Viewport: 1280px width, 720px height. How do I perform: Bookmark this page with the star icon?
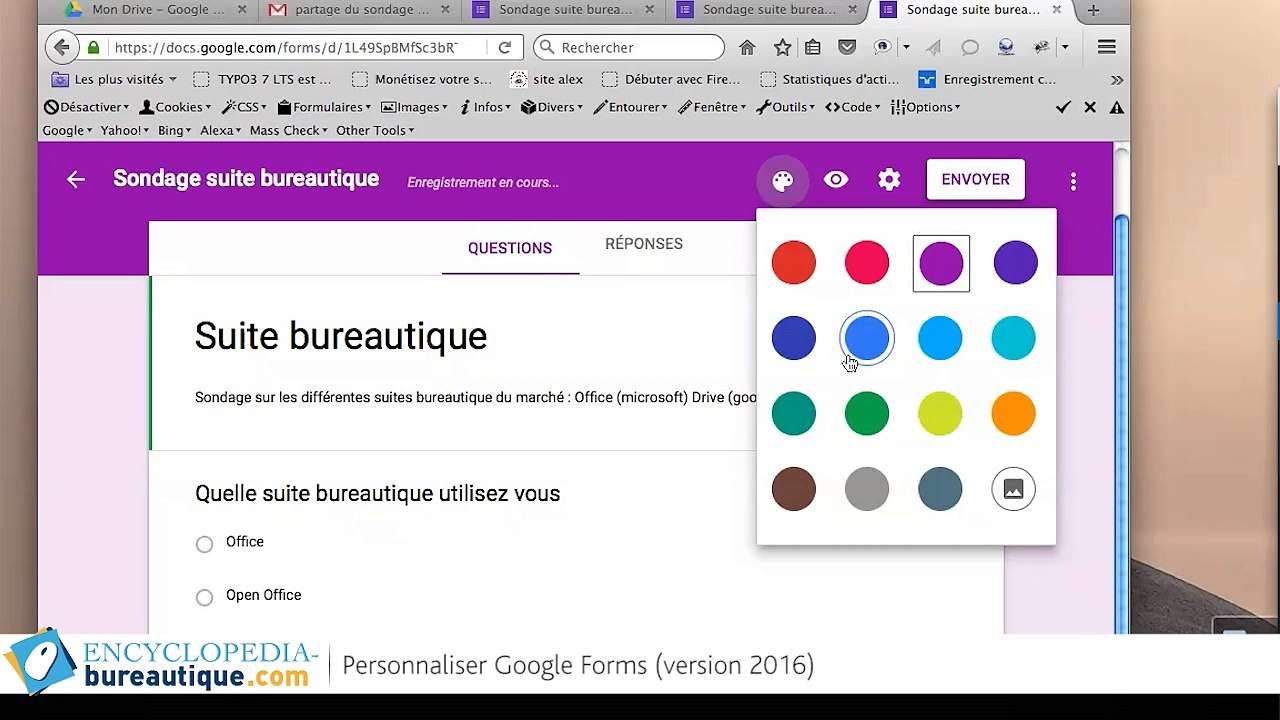click(782, 47)
